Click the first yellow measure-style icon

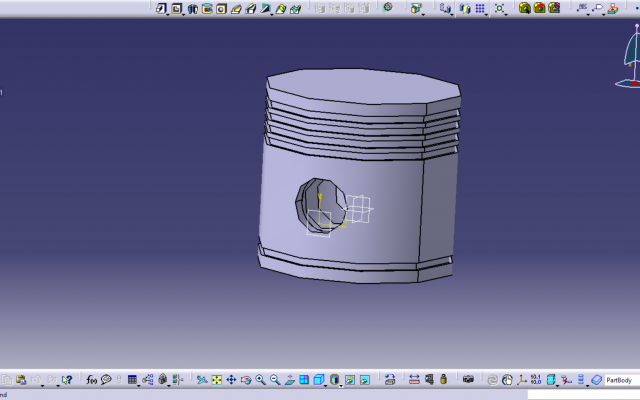[524, 8]
